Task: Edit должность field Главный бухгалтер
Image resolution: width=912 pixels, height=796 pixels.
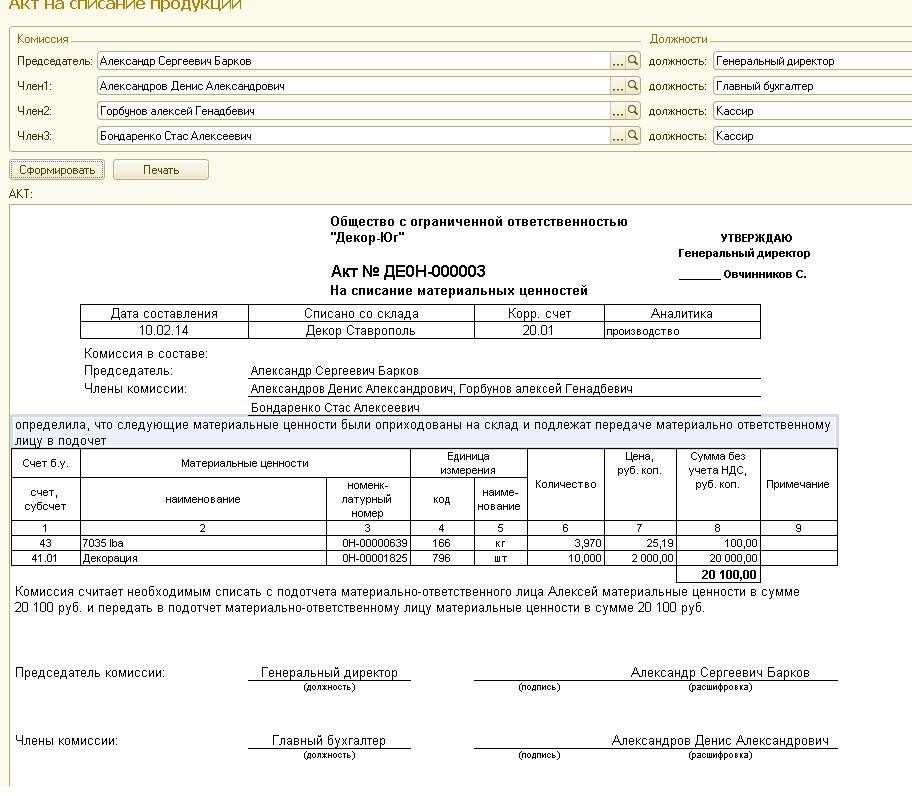Action: click(x=813, y=85)
